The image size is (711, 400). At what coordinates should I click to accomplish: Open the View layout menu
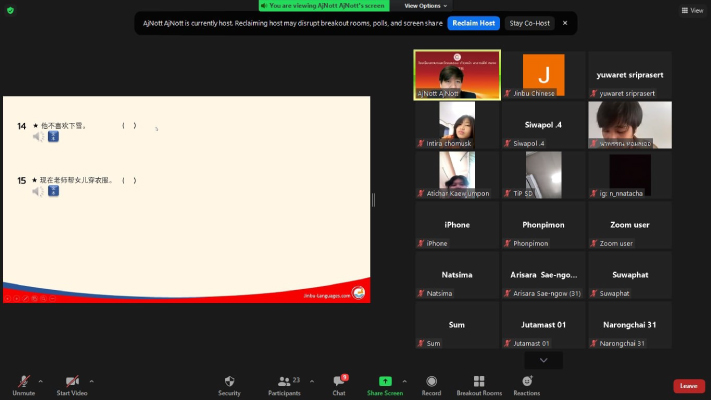click(x=691, y=10)
